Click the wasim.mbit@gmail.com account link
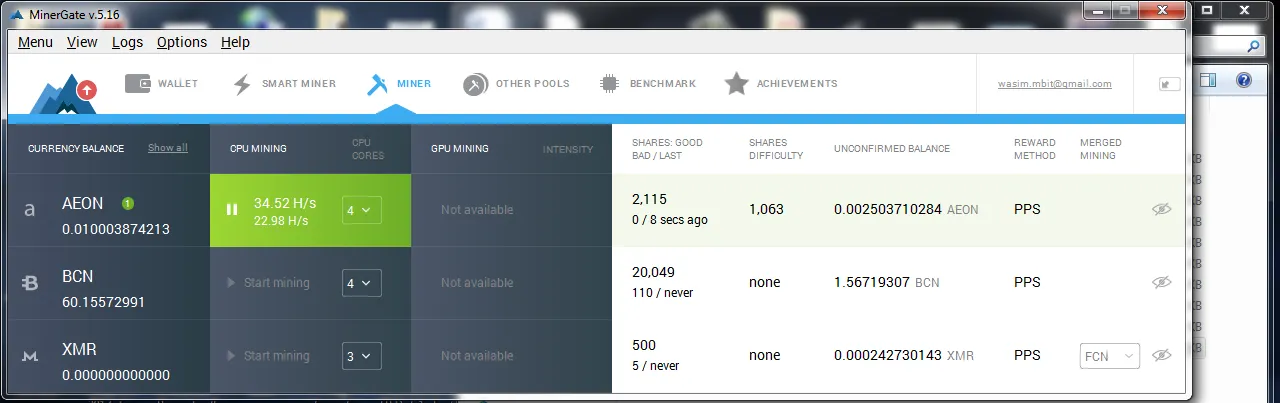1280x403 pixels. (x=1055, y=84)
